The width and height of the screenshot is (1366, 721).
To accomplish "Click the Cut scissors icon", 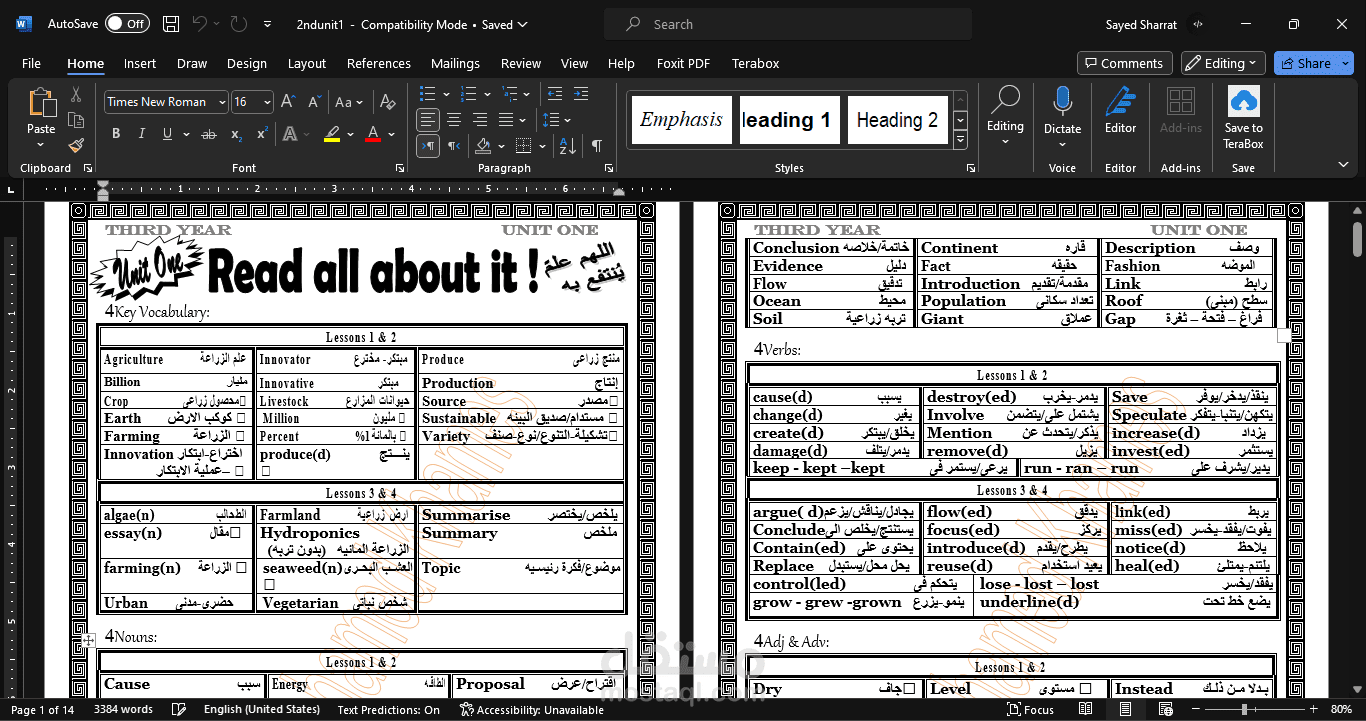I will 76,94.
